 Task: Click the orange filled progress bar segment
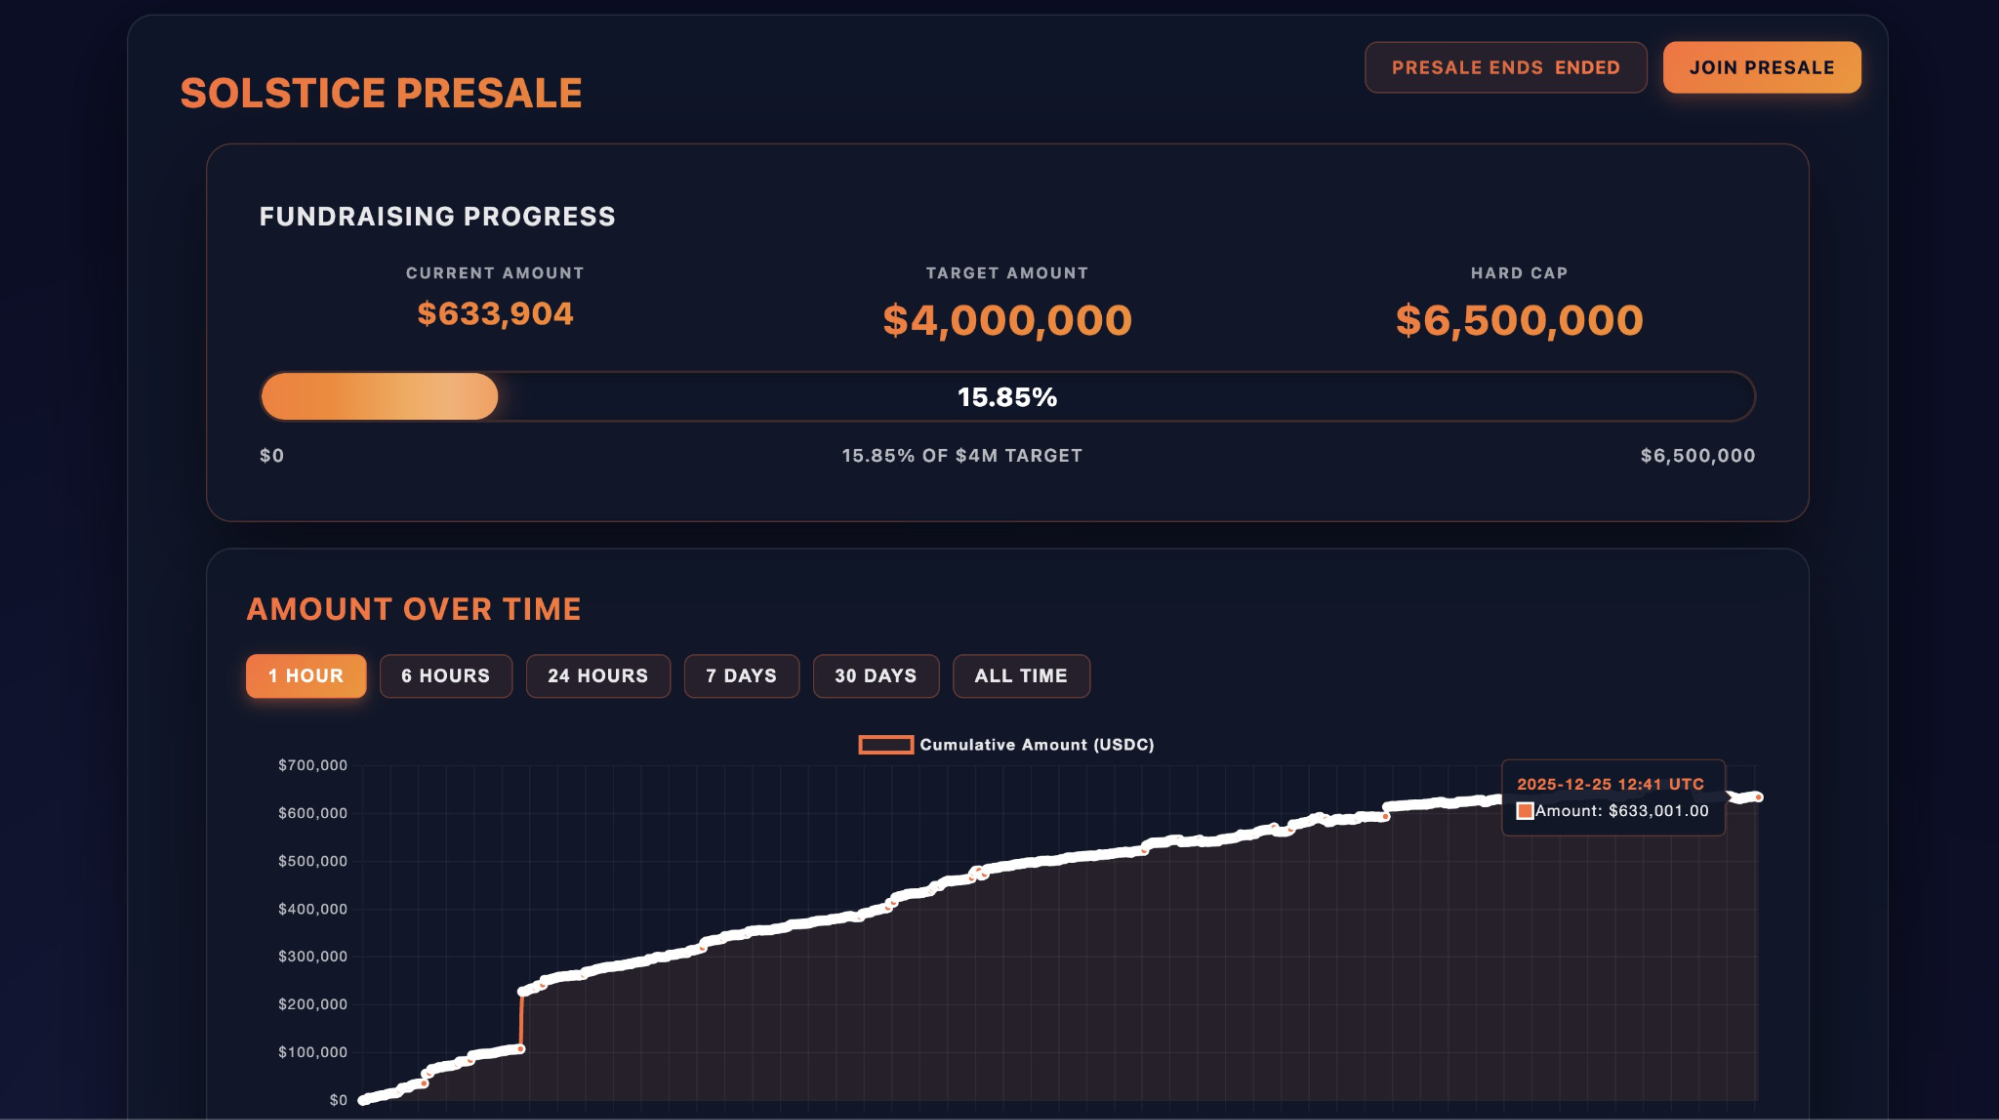click(380, 397)
